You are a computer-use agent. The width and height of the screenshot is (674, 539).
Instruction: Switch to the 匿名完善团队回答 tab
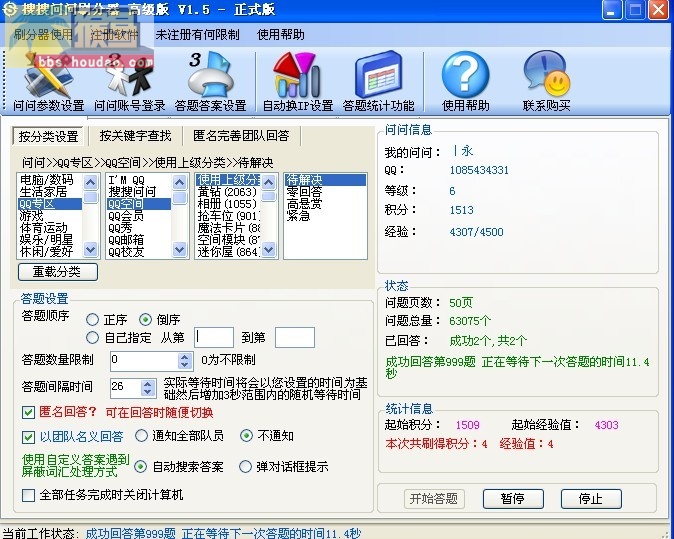[241, 136]
